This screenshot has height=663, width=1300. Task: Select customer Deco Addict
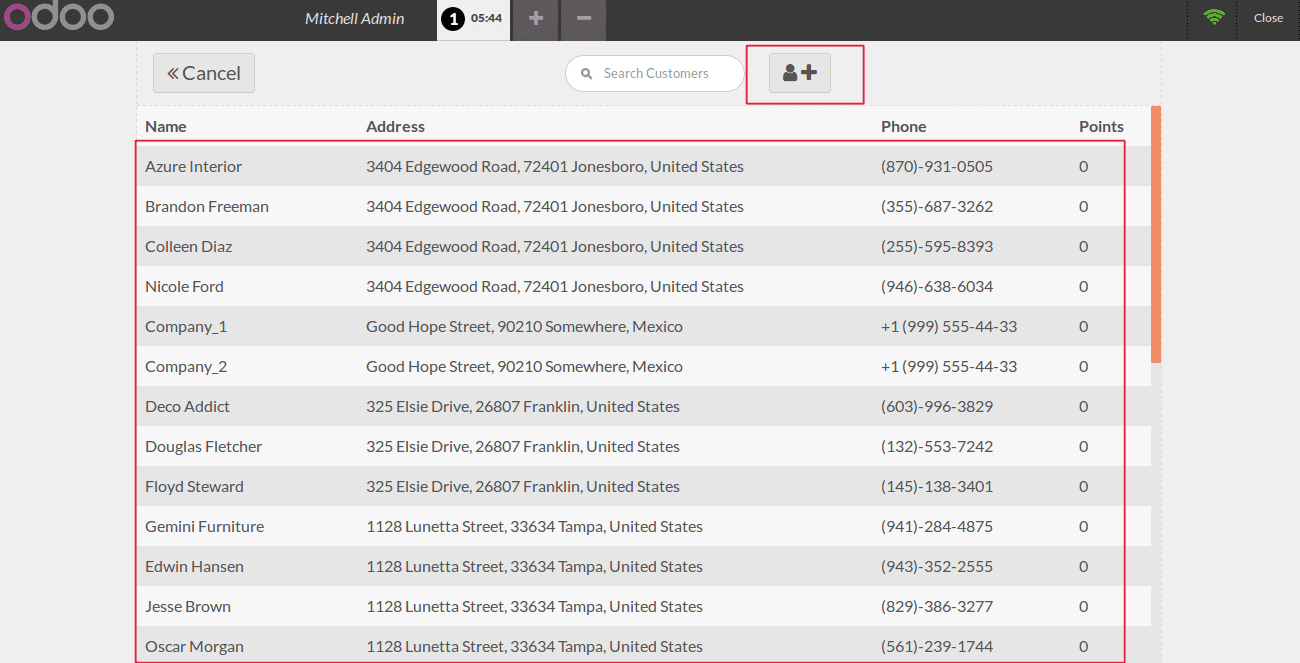click(x=643, y=406)
